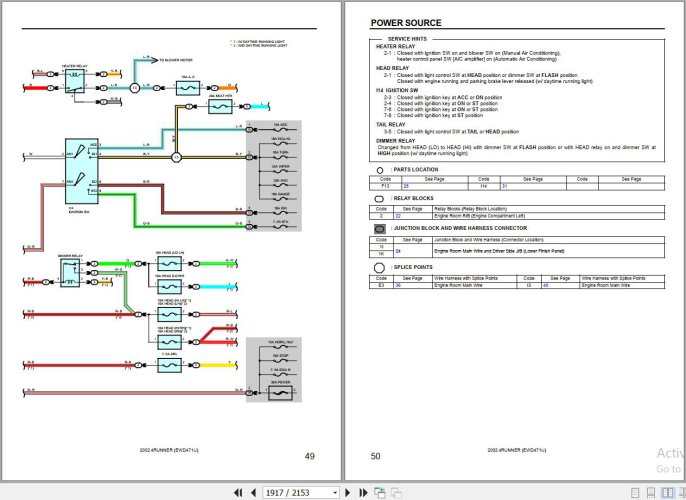
Task: Open page link 24 in Junction Block table
Action: 398,251
